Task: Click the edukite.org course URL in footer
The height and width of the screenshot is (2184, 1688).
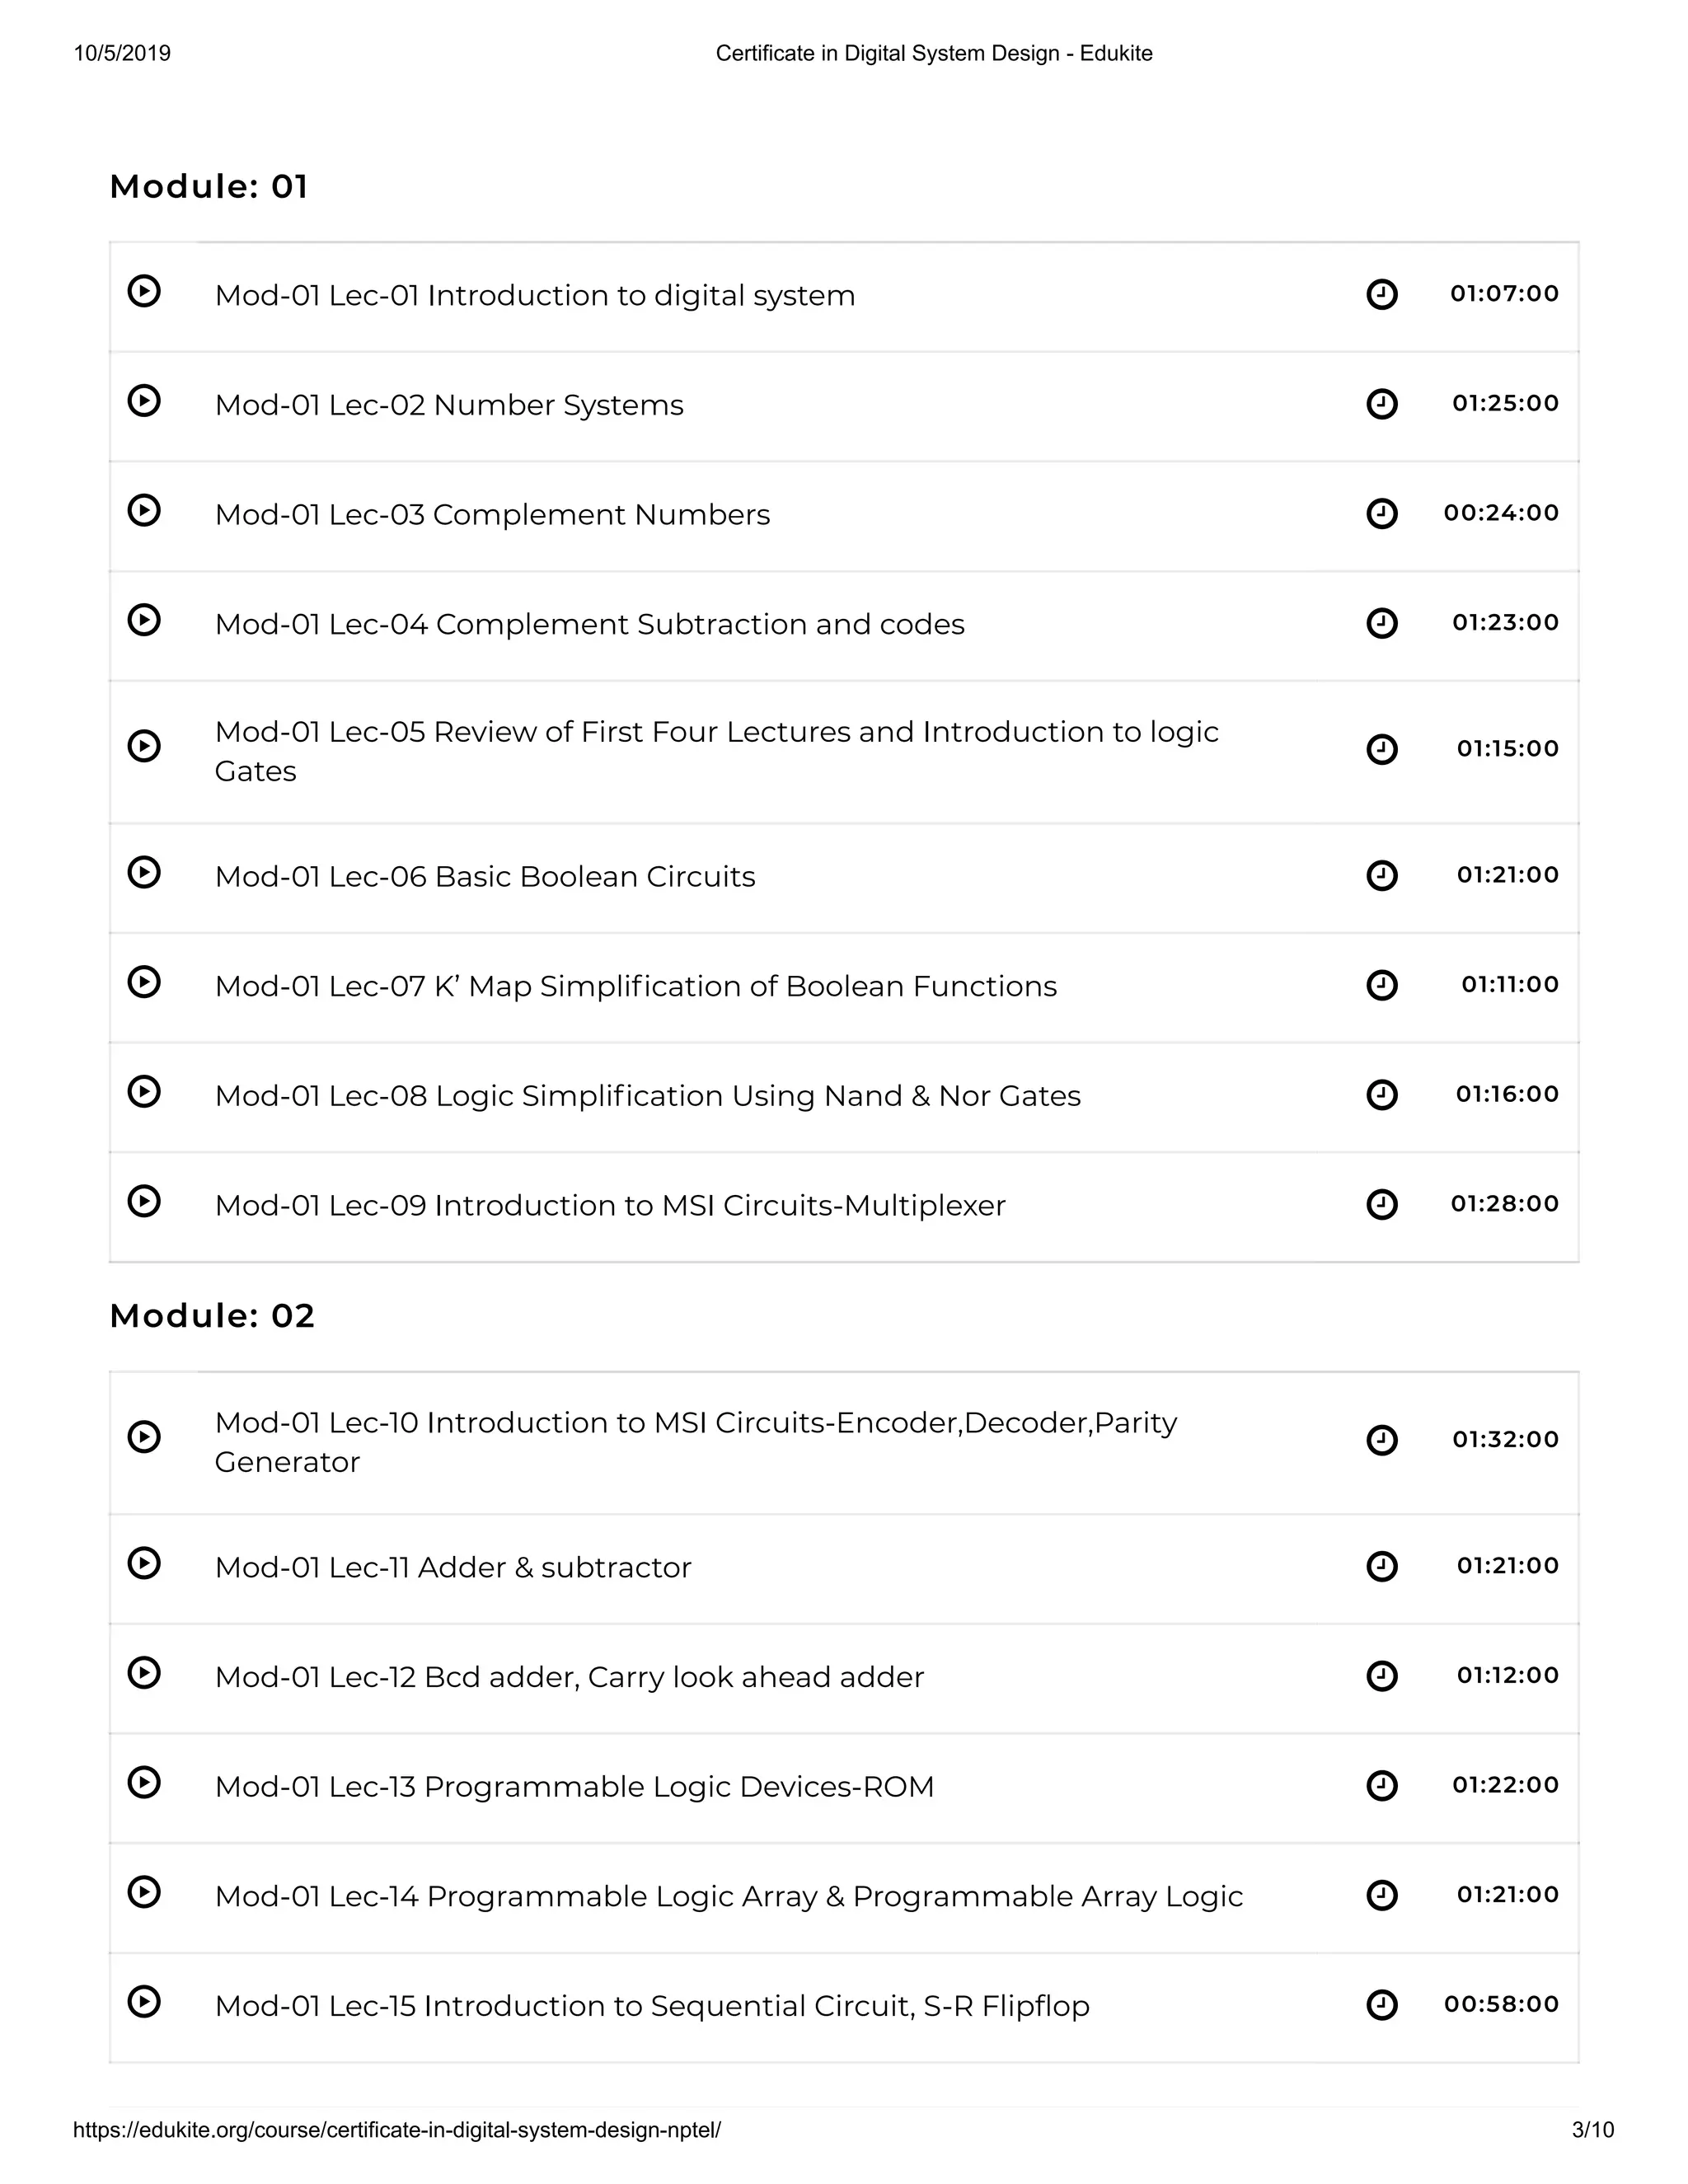Action: coord(396,2130)
